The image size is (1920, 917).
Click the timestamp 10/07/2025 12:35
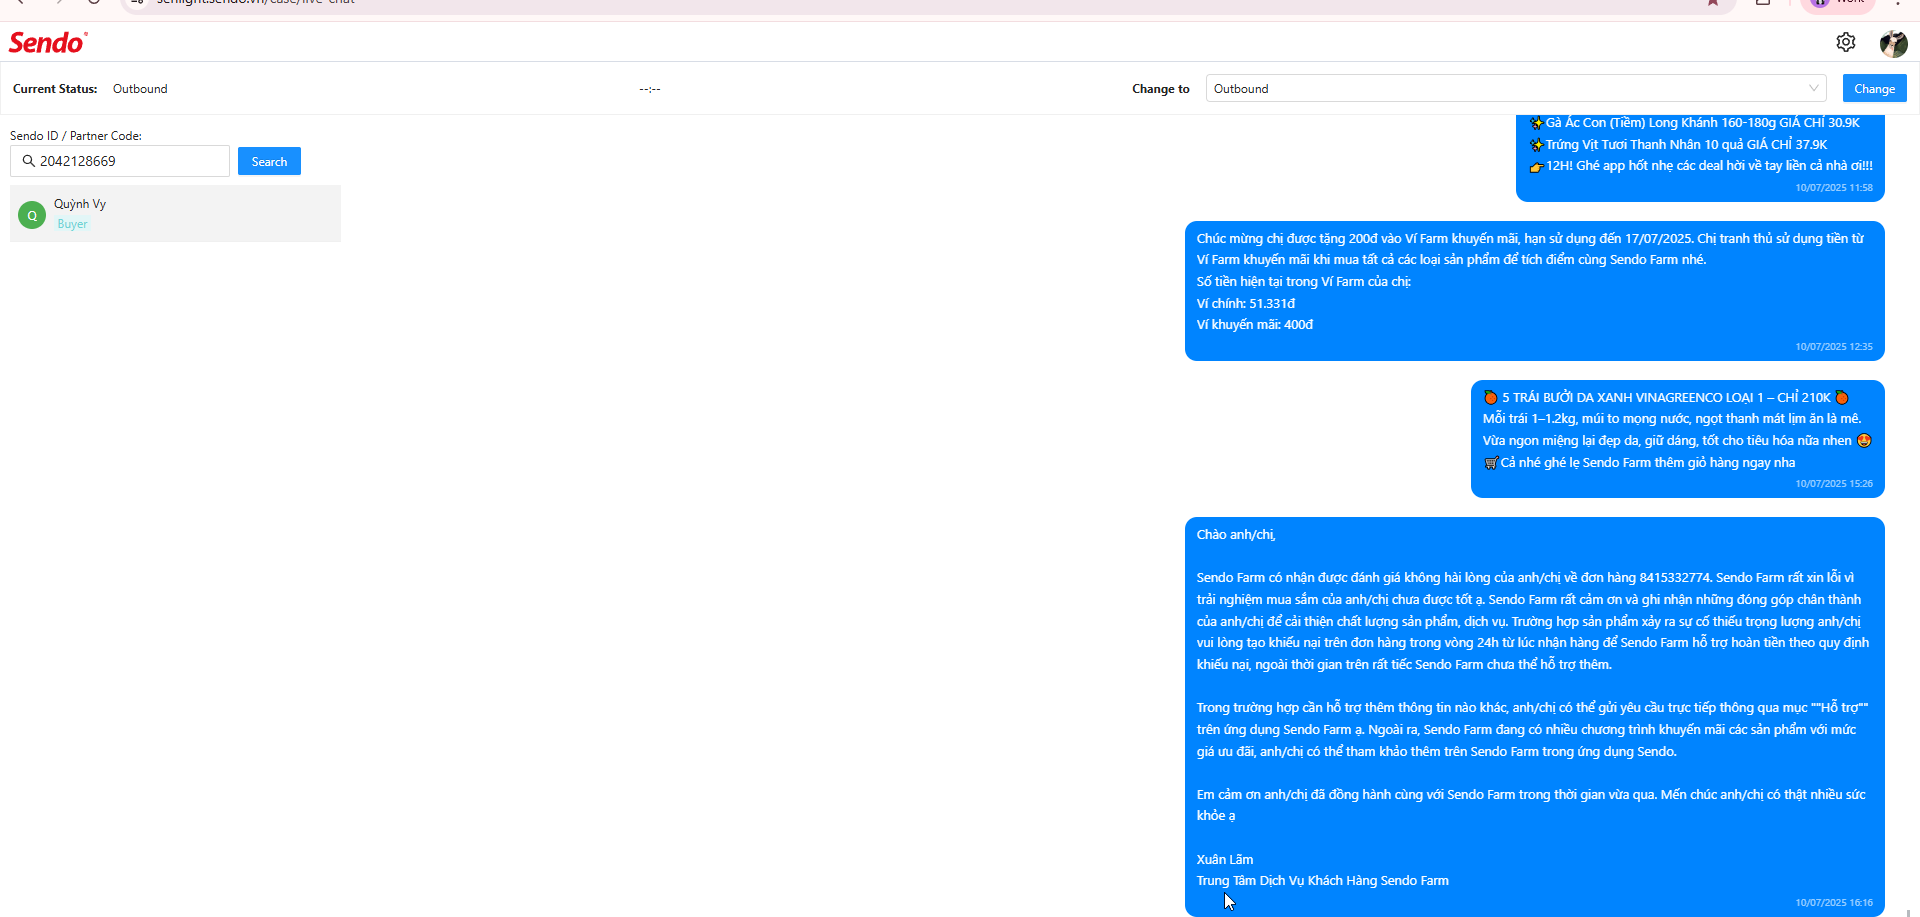[1834, 347]
